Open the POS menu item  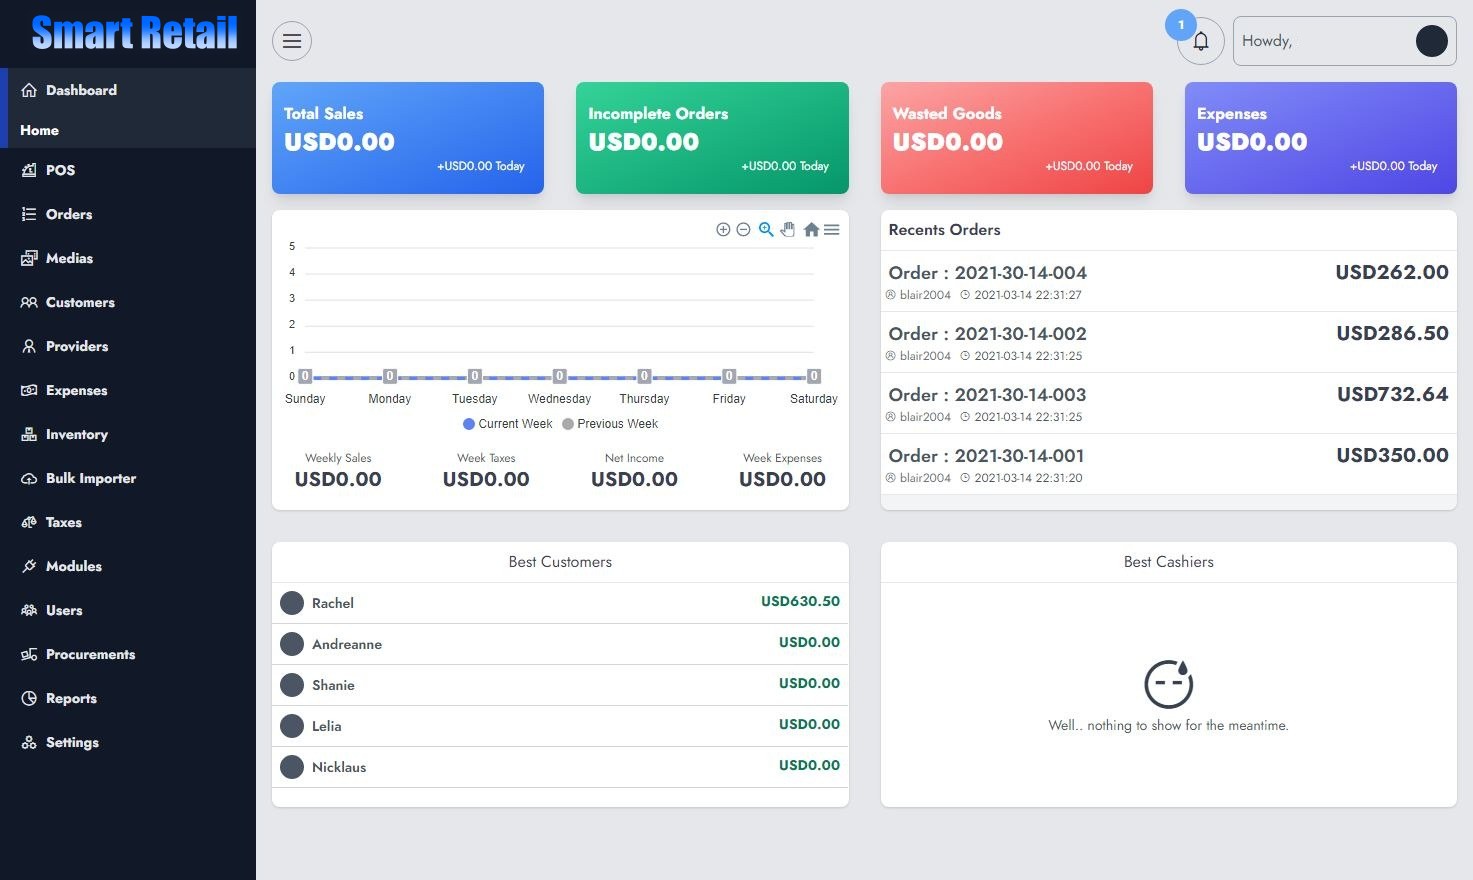(60, 170)
